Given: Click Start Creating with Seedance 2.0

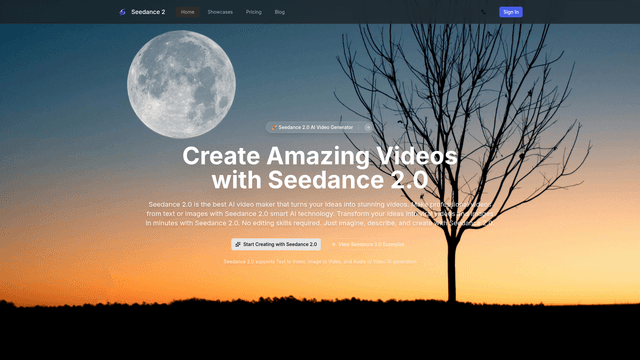Looking at the screenshot, I should tap(276, 244).
